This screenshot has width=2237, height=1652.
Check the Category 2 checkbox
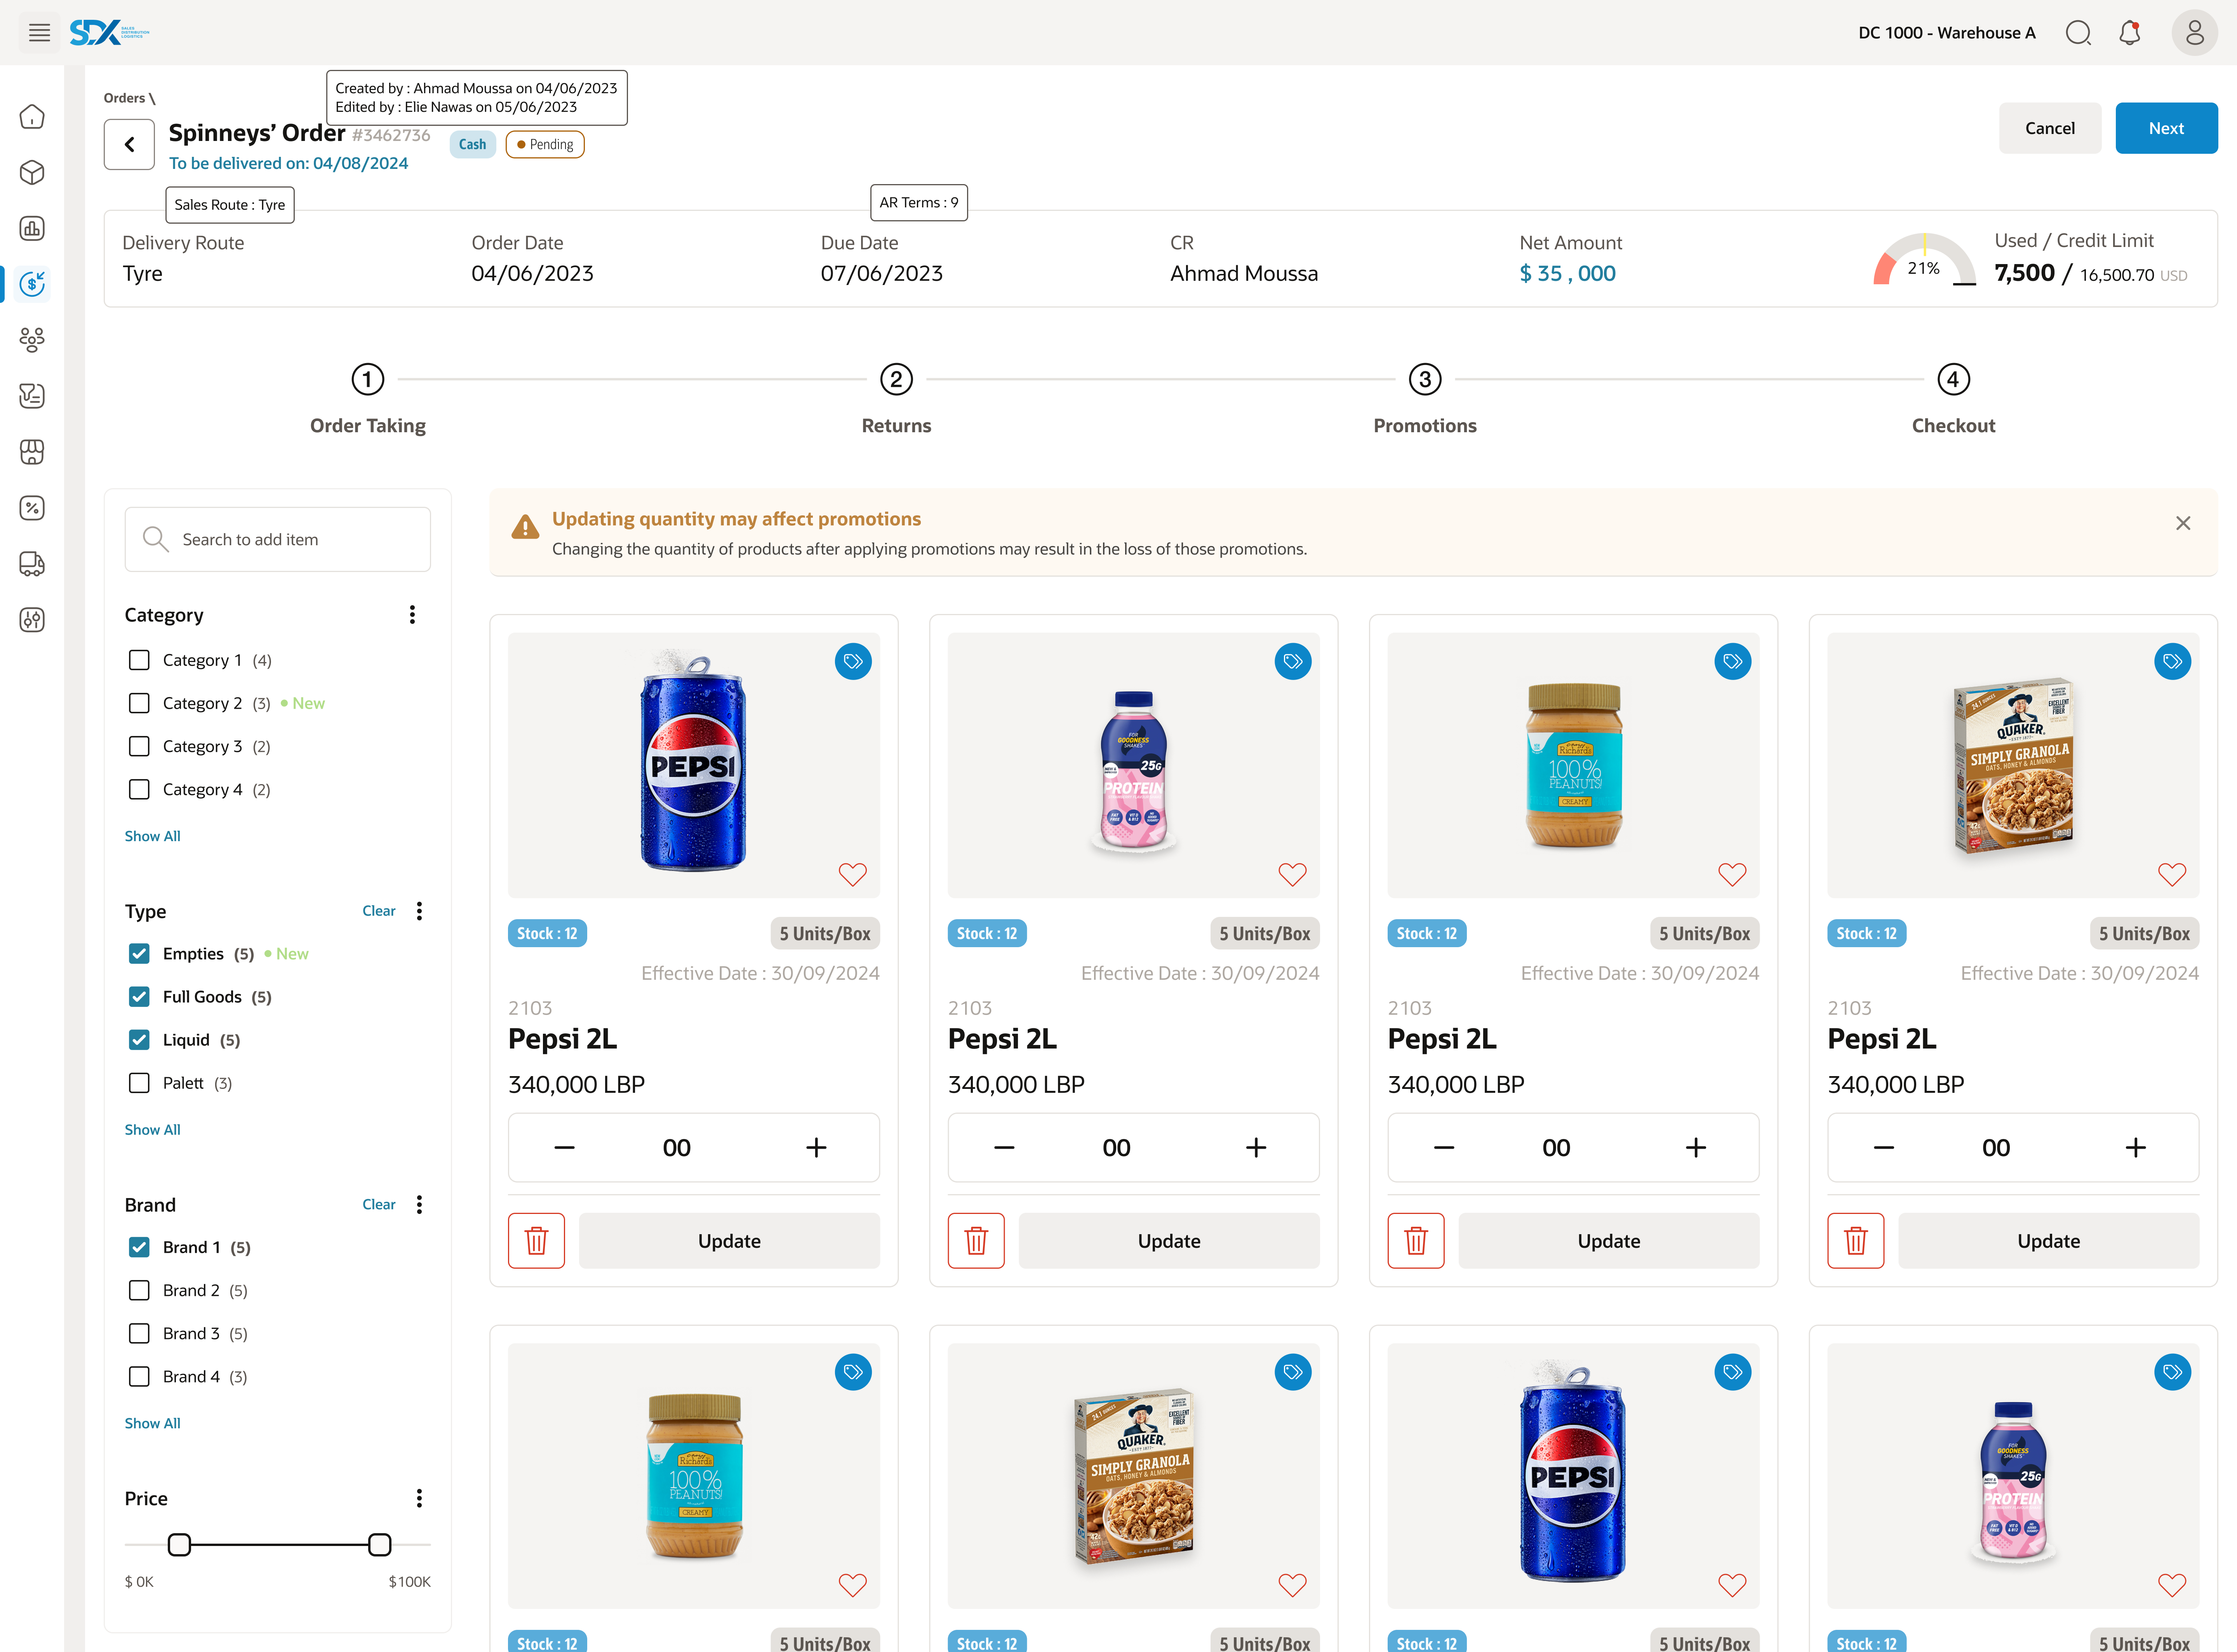pos(139,703)
